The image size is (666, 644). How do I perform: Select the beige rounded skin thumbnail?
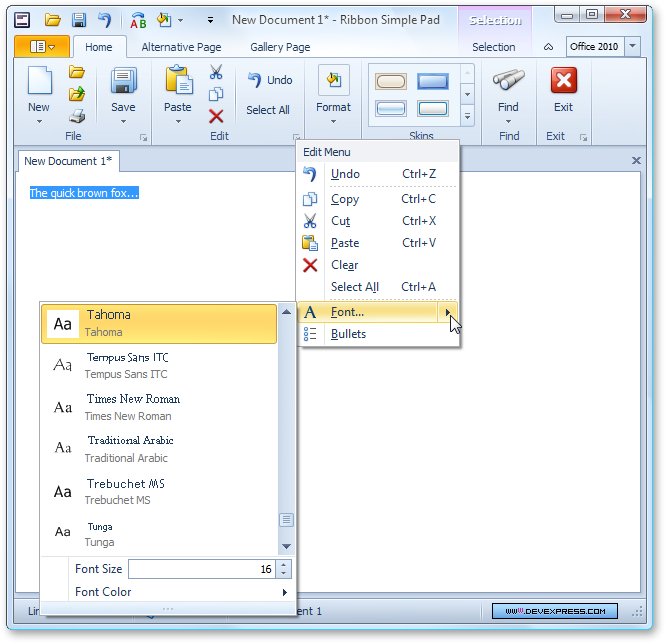(x=390, y=82)
